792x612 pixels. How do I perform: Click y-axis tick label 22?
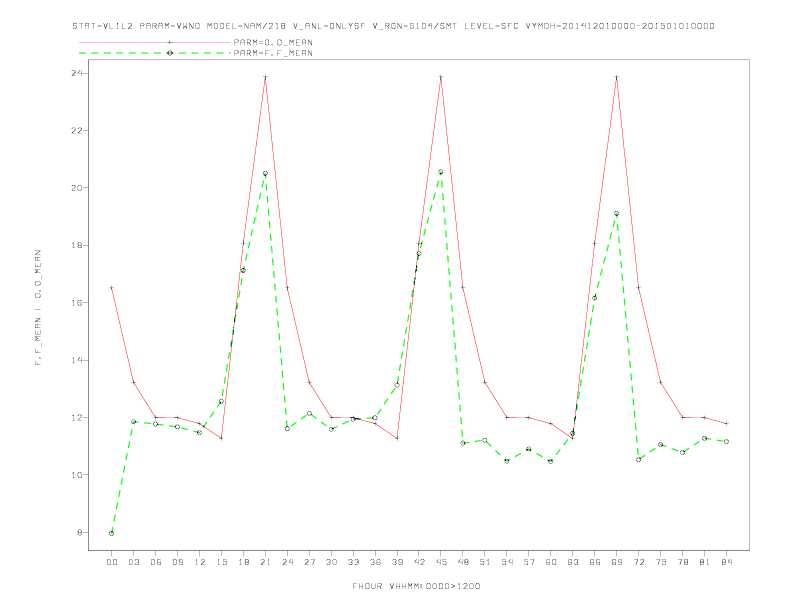pos(77,130)
